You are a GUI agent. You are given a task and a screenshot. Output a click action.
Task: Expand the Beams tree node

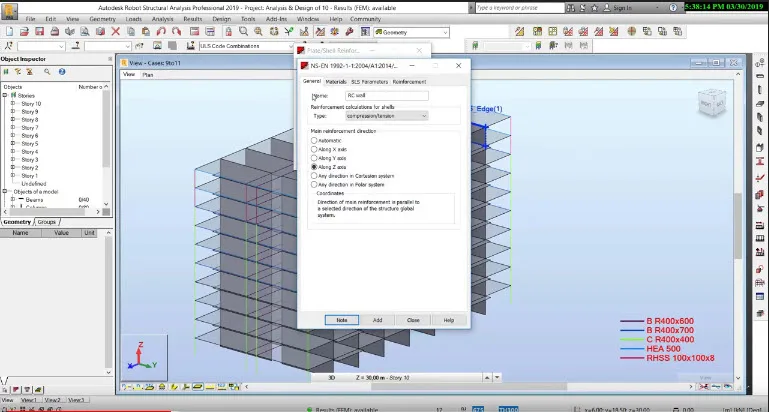click(13, 200)
